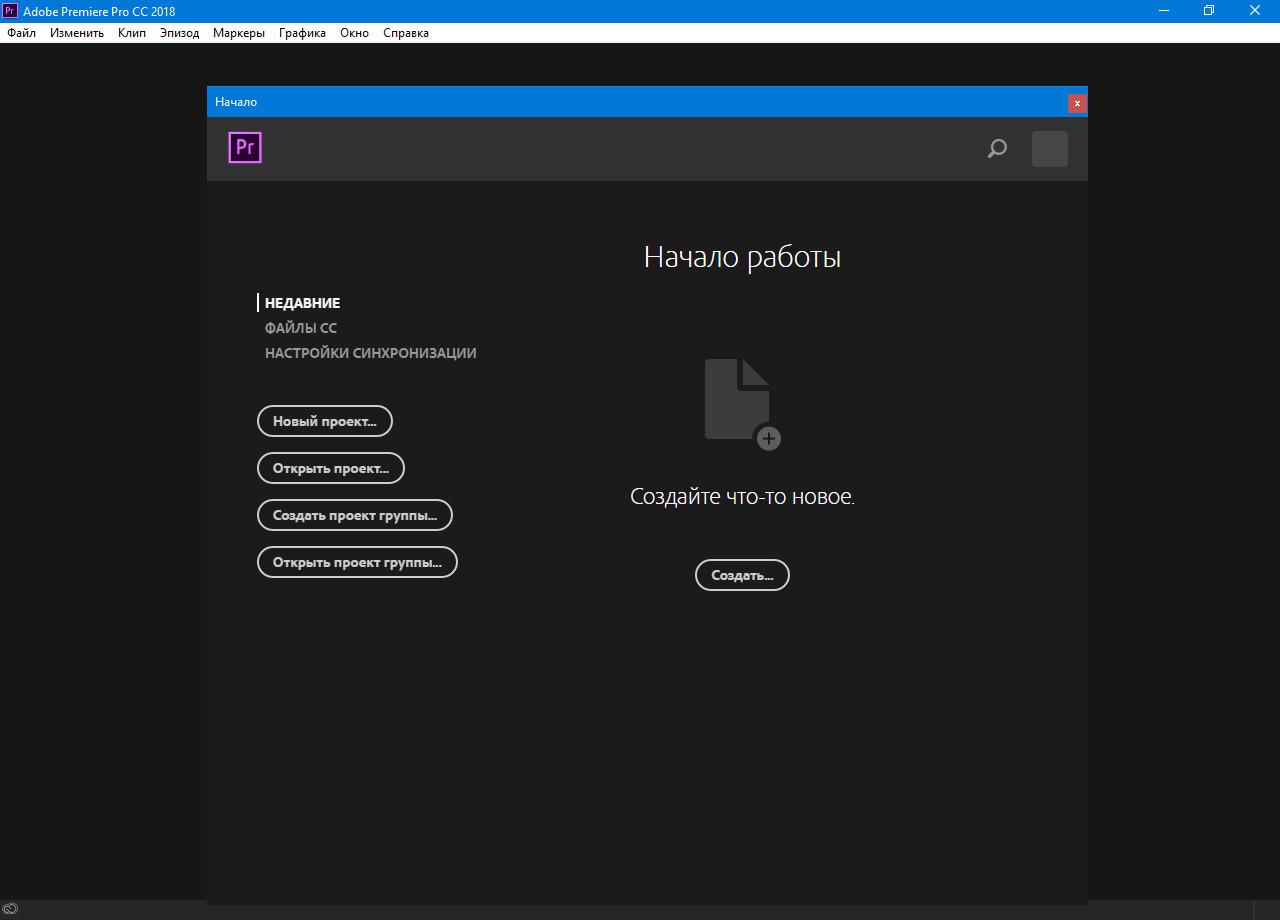Expand the Эпизод menu
The image size is (1280, 920).
click(179, 33)
